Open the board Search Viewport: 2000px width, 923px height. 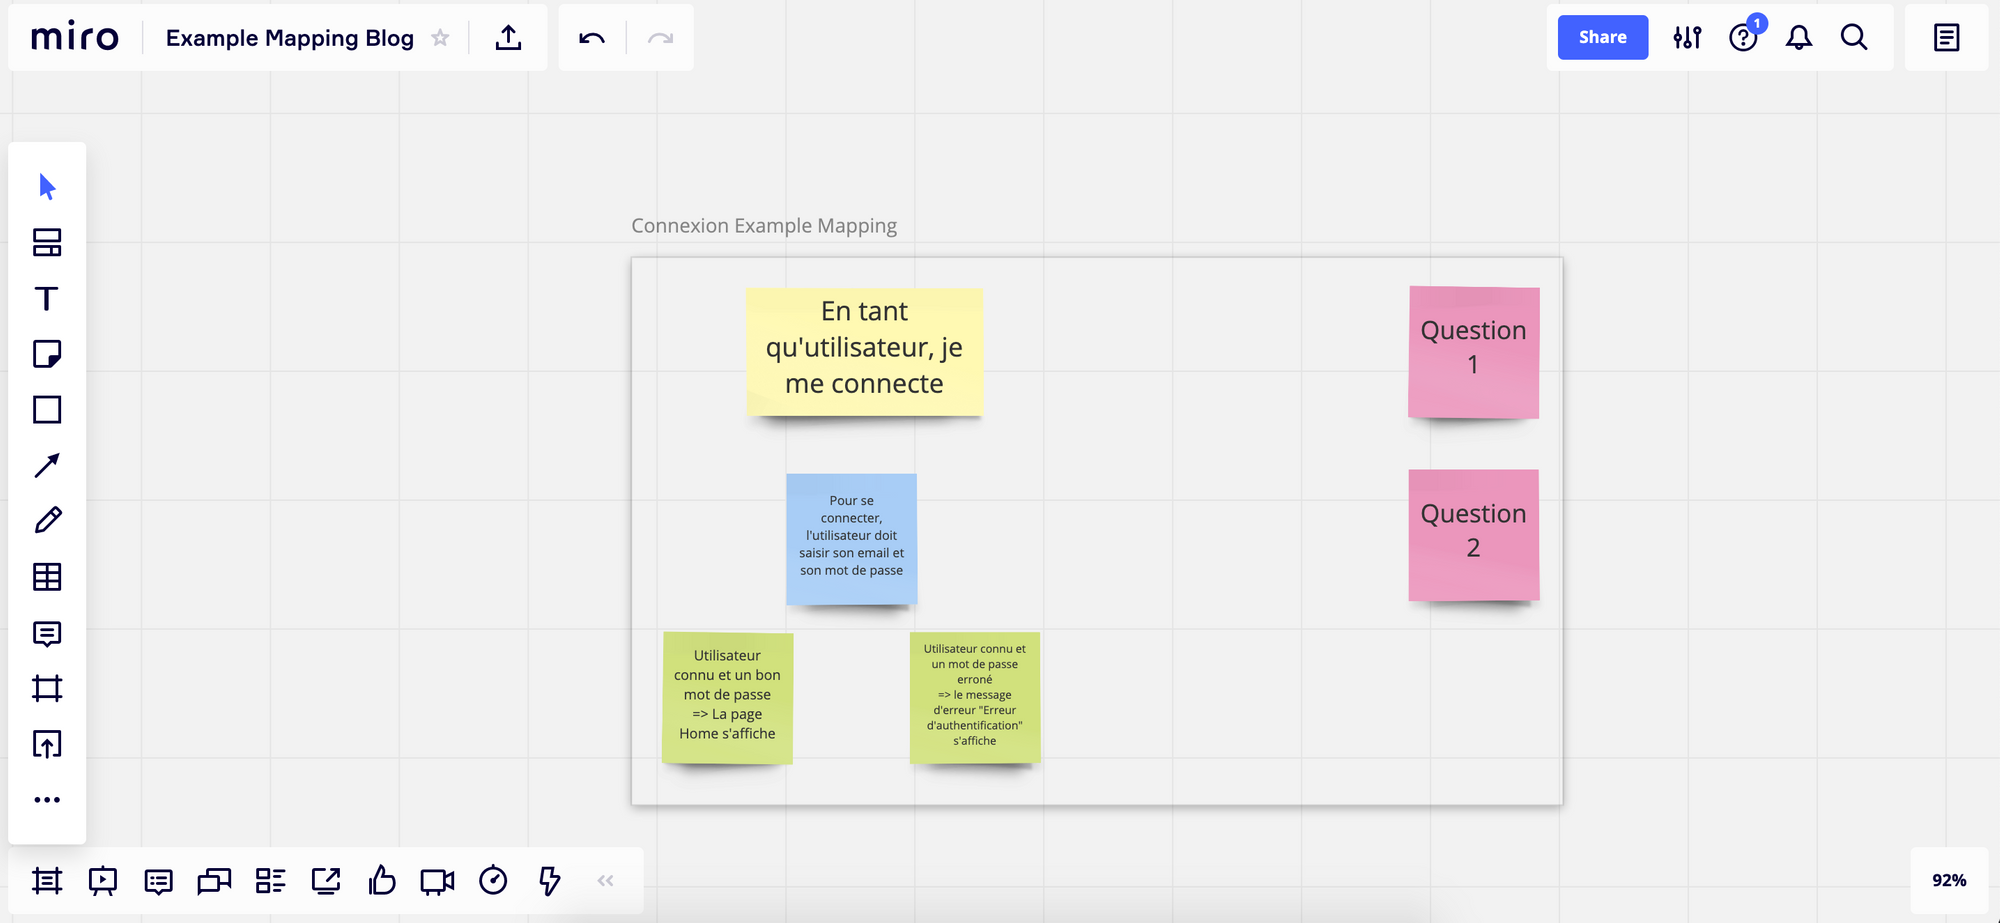point(1855,37)
